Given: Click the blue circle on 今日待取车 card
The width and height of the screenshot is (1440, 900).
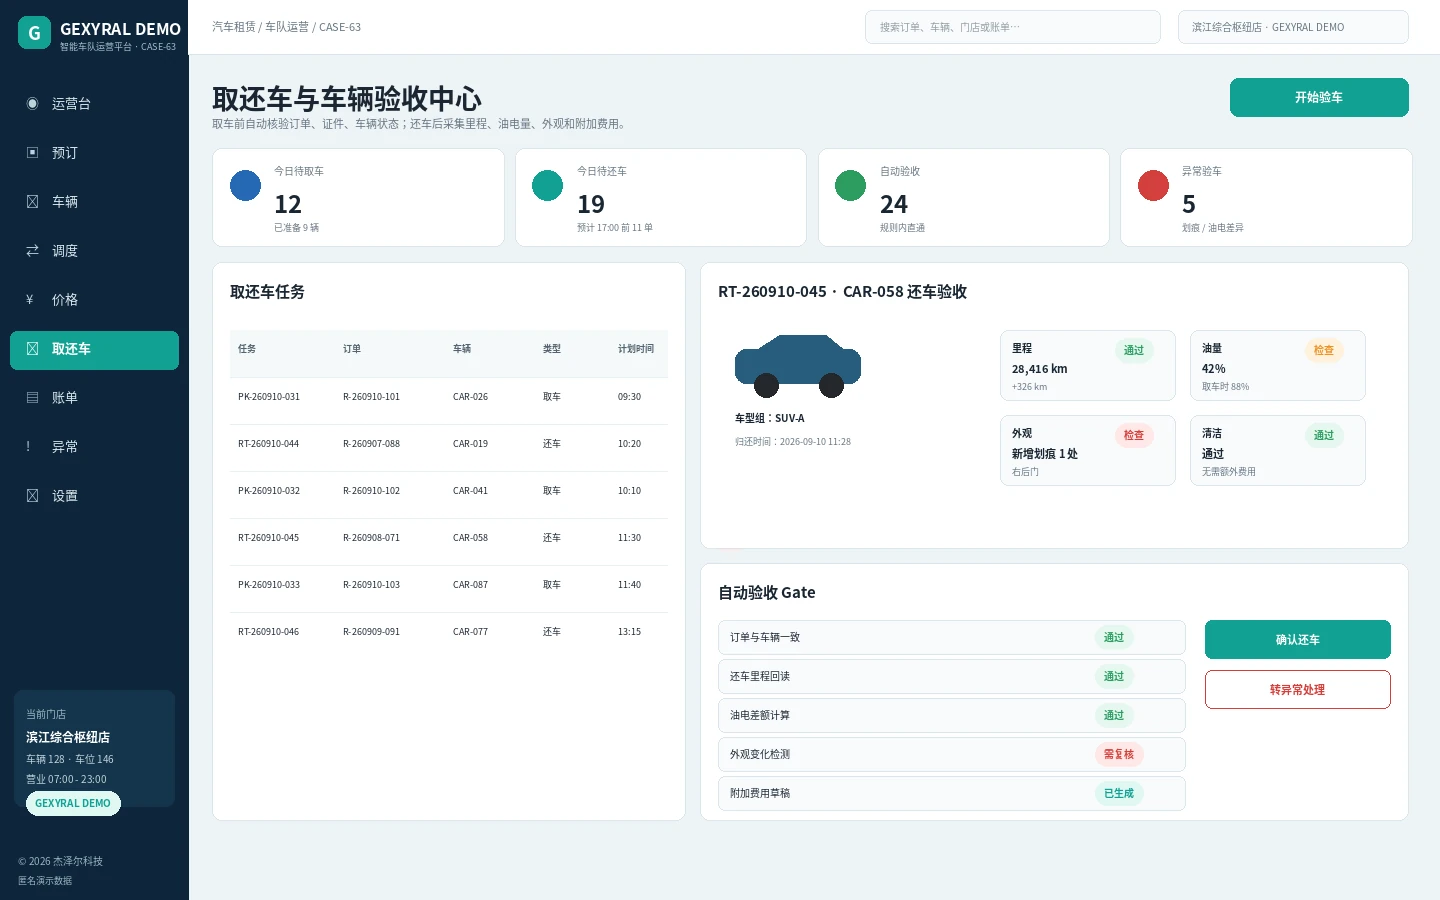Looking at the screenshot, I should click(x=246, y=185).
